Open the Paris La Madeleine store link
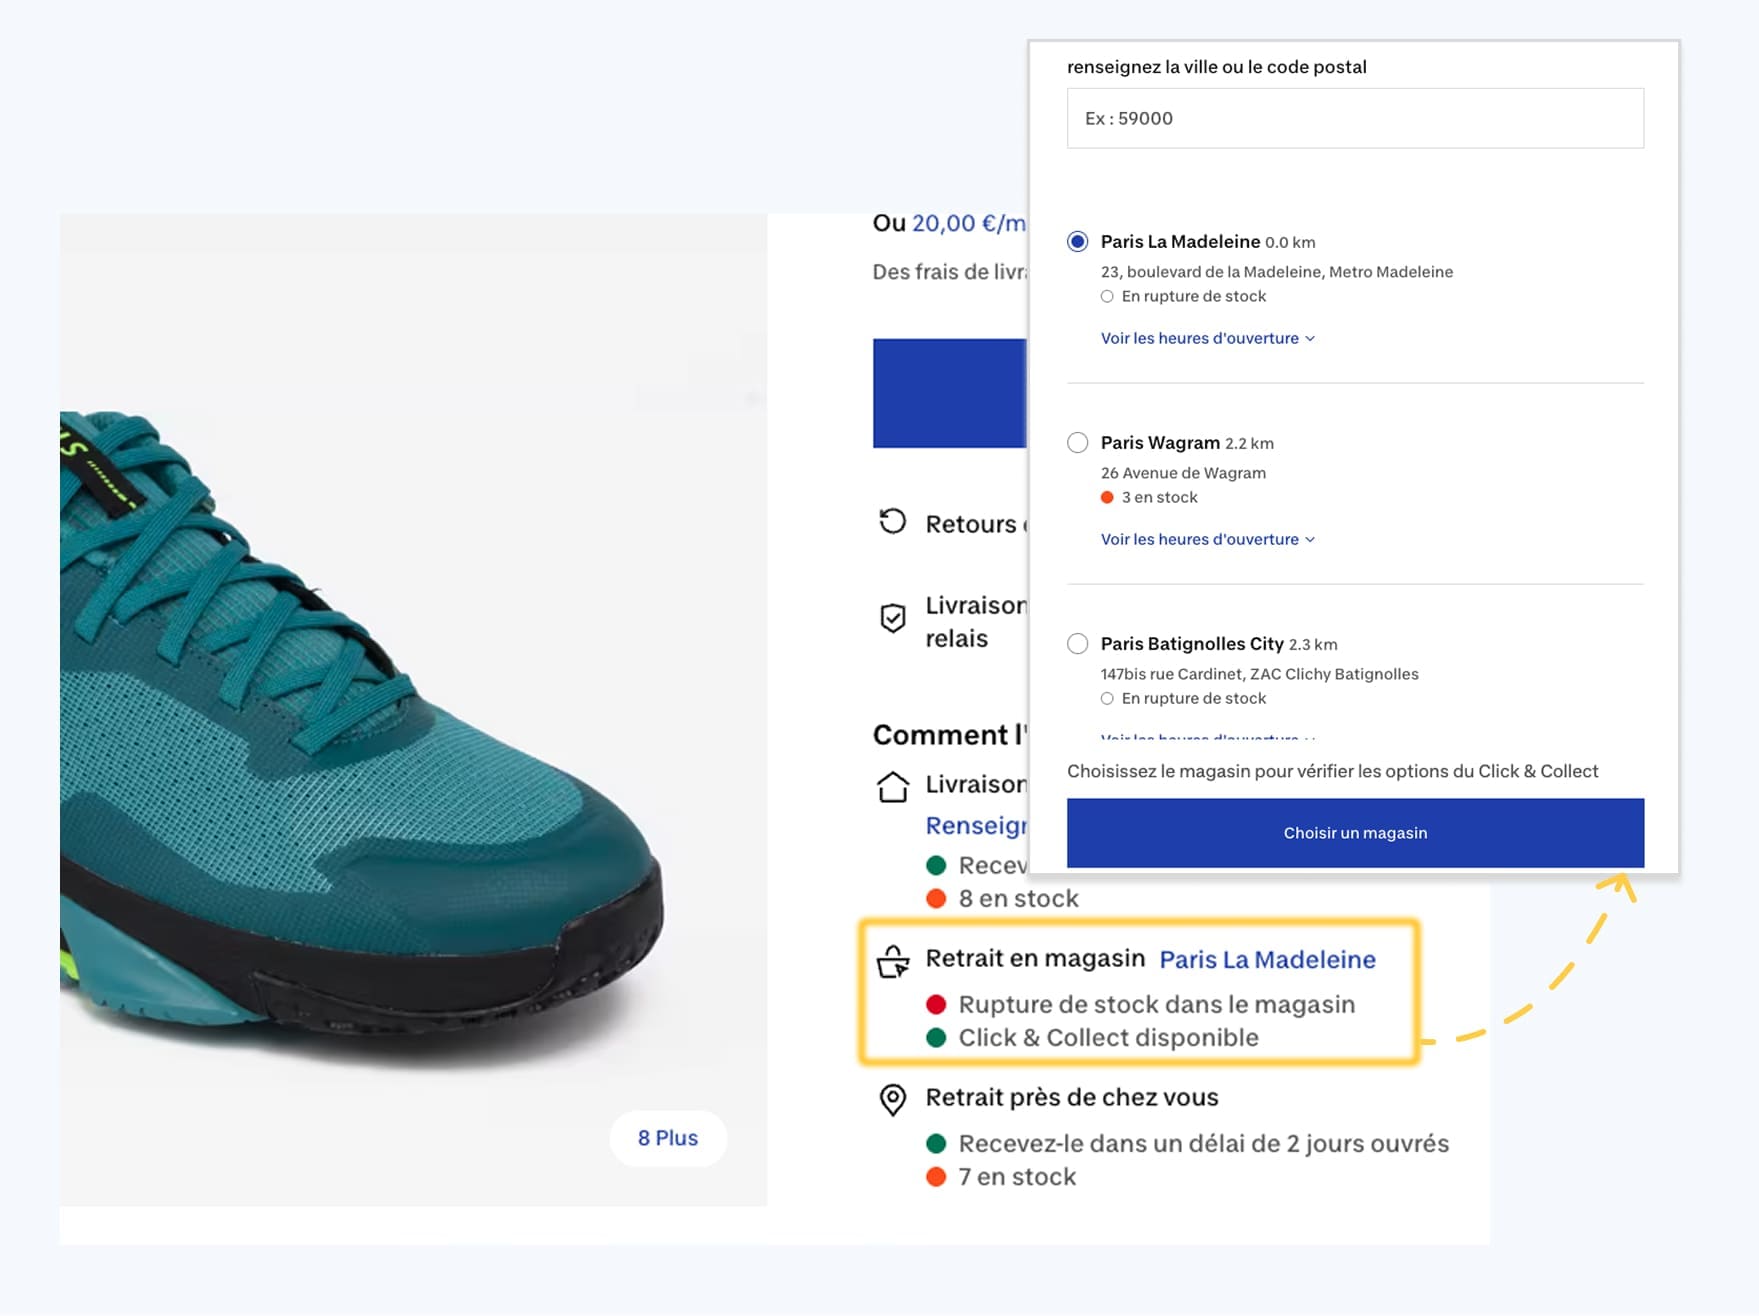This screenshot has height=1316, width=1759. (1267, 958)
